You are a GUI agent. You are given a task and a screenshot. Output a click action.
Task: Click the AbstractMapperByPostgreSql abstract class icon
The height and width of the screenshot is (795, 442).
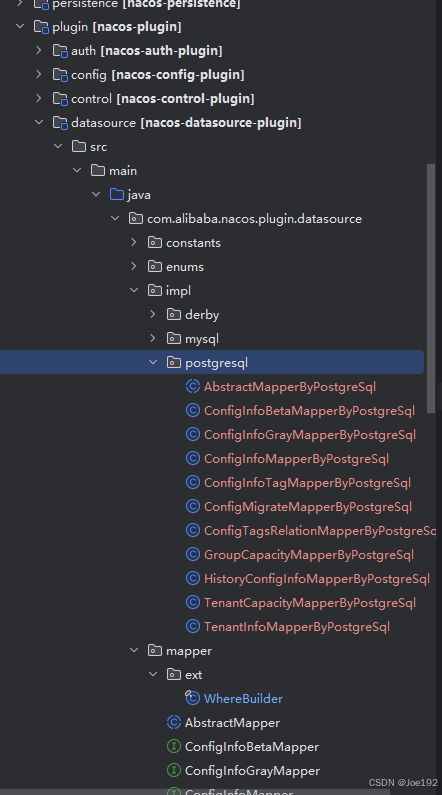[193, 386]
